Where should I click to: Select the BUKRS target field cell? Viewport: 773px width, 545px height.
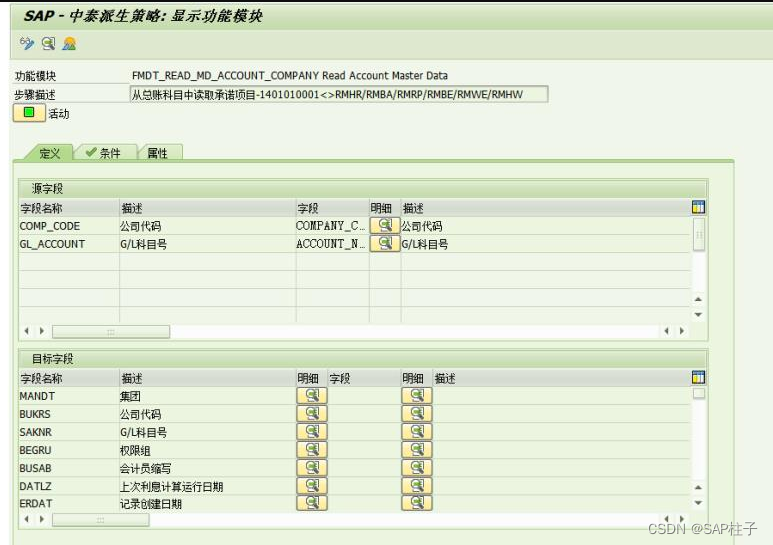coord(69,414)
